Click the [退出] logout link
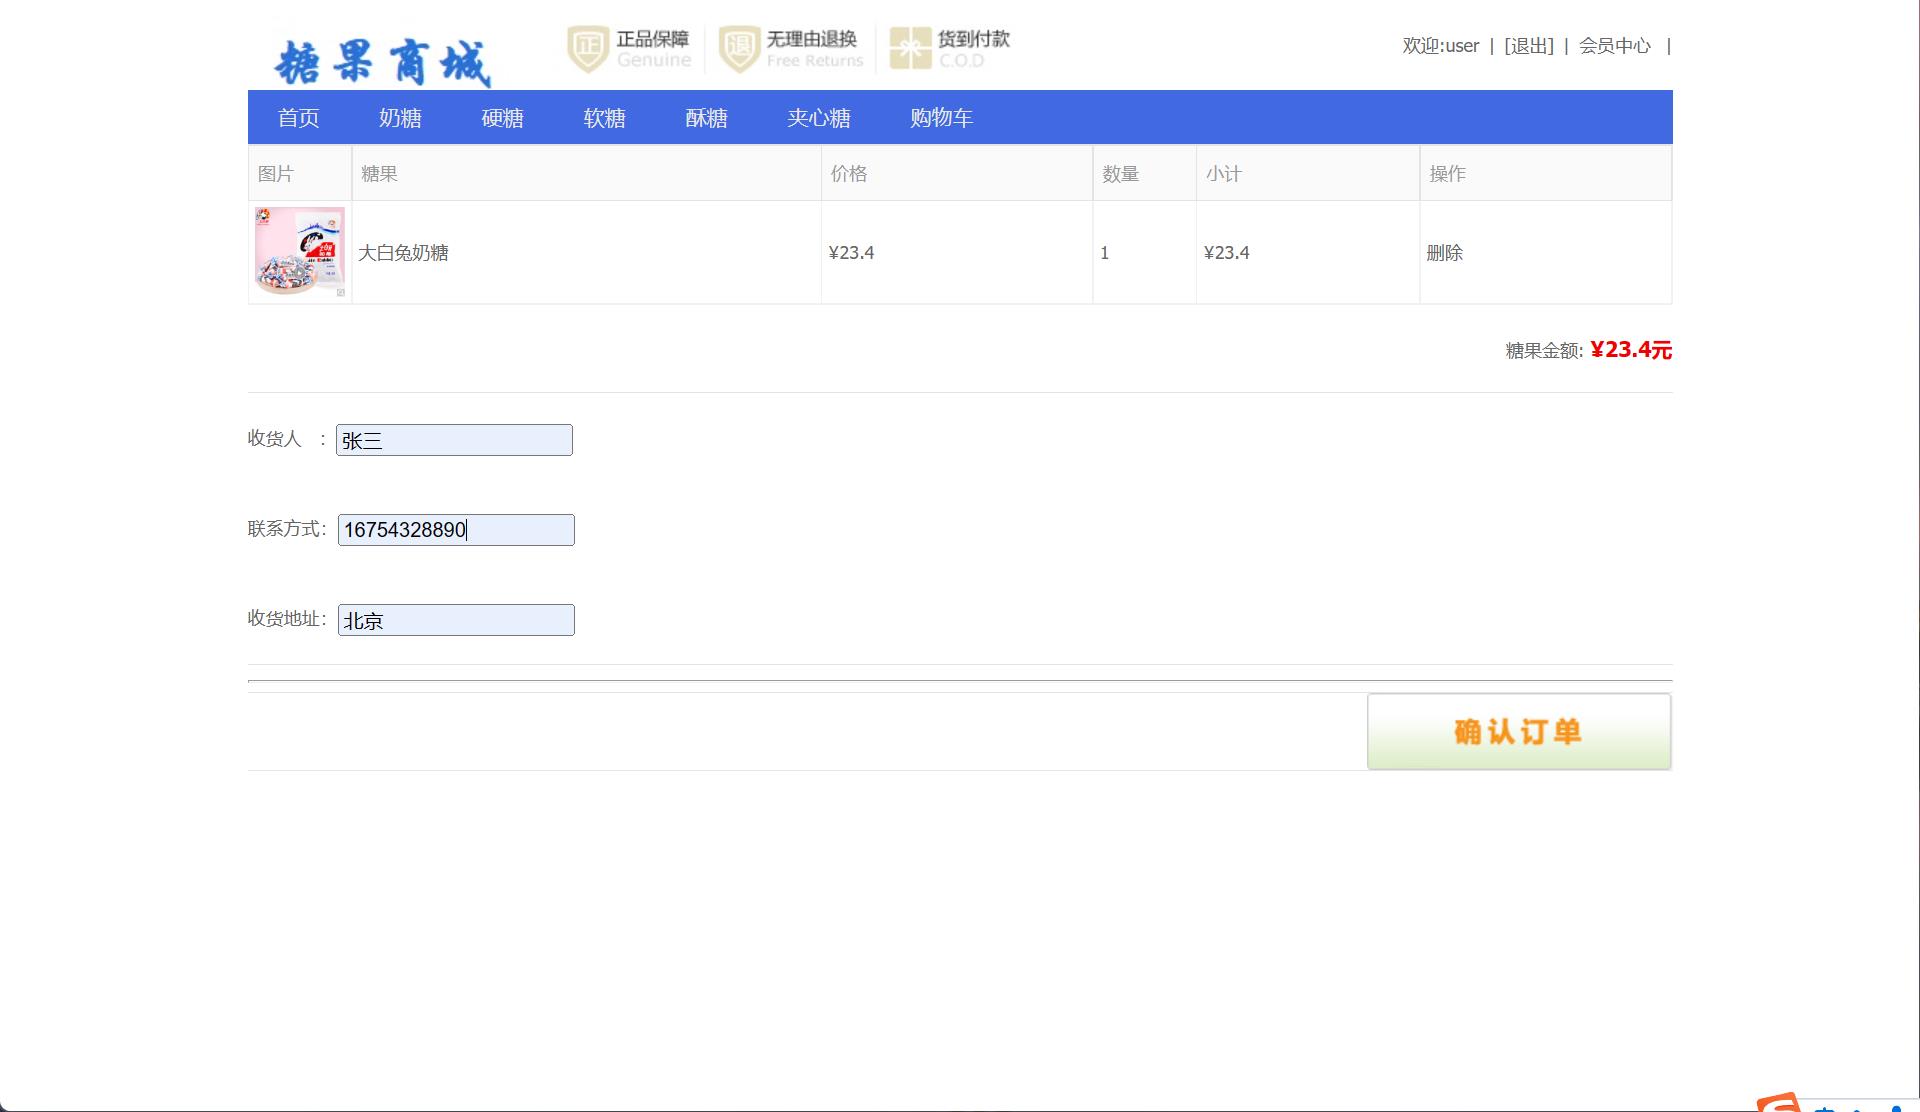The height and width of the screenshot is (1112, 1920). tap(1528, 46)
